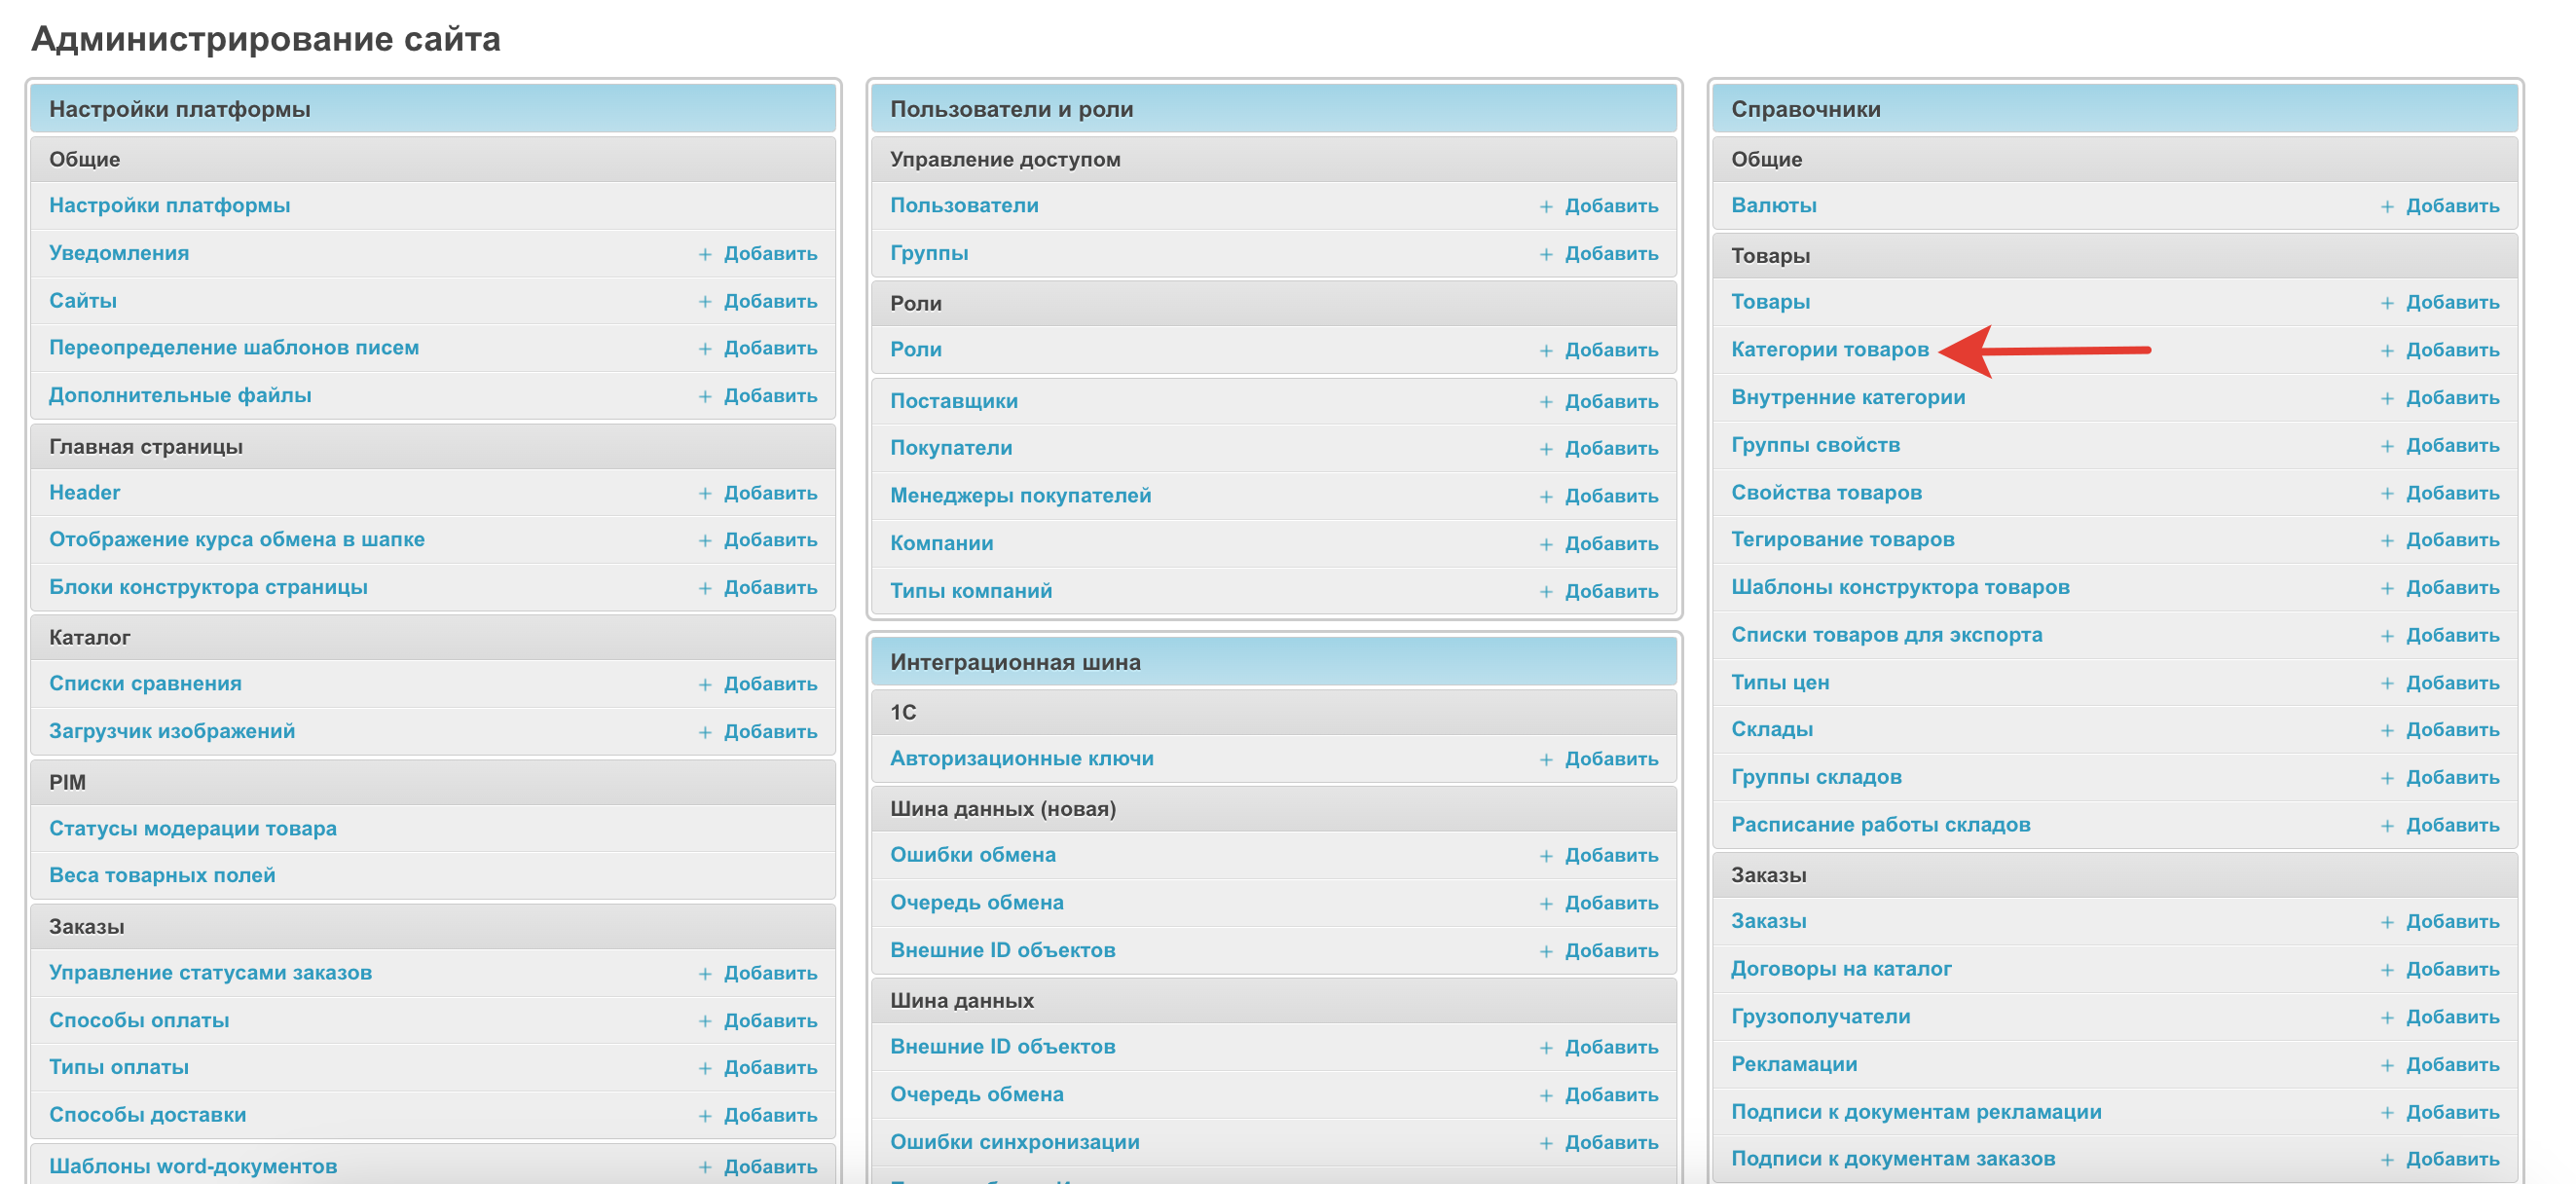Click plus icon in Авторизационные ключи row

click(x=1546, y=759)
